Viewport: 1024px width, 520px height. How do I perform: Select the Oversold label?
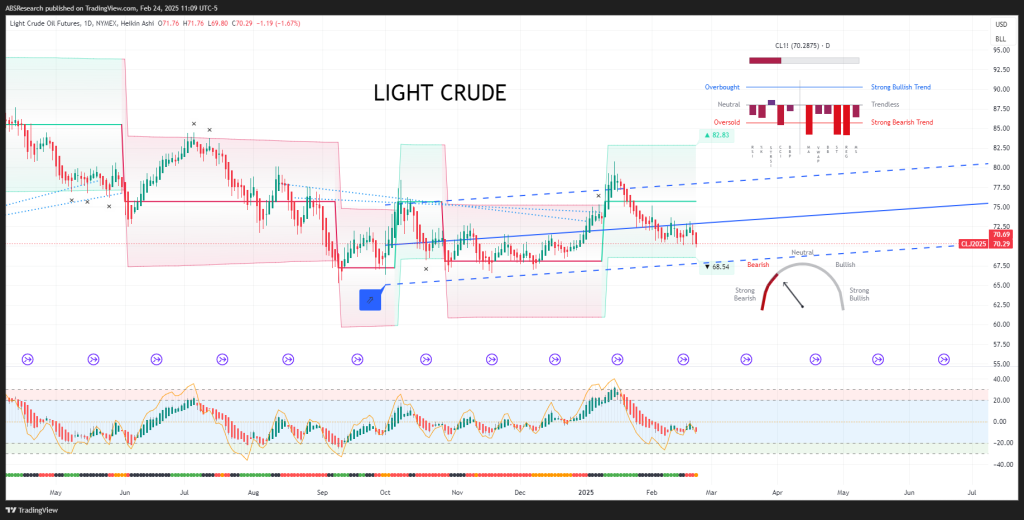(727, 122)
